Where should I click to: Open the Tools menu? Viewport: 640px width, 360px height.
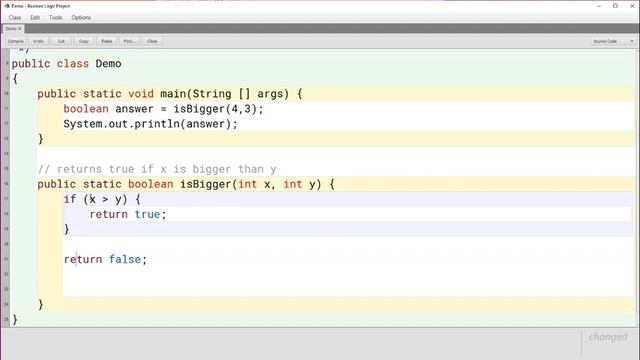(x=56, y=18)
